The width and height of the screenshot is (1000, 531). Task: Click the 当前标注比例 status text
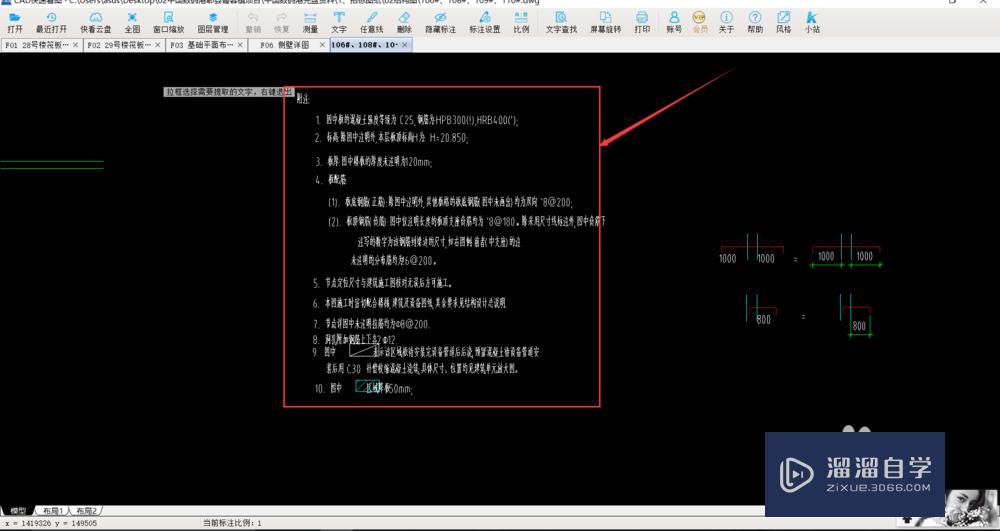pos(232,523)
